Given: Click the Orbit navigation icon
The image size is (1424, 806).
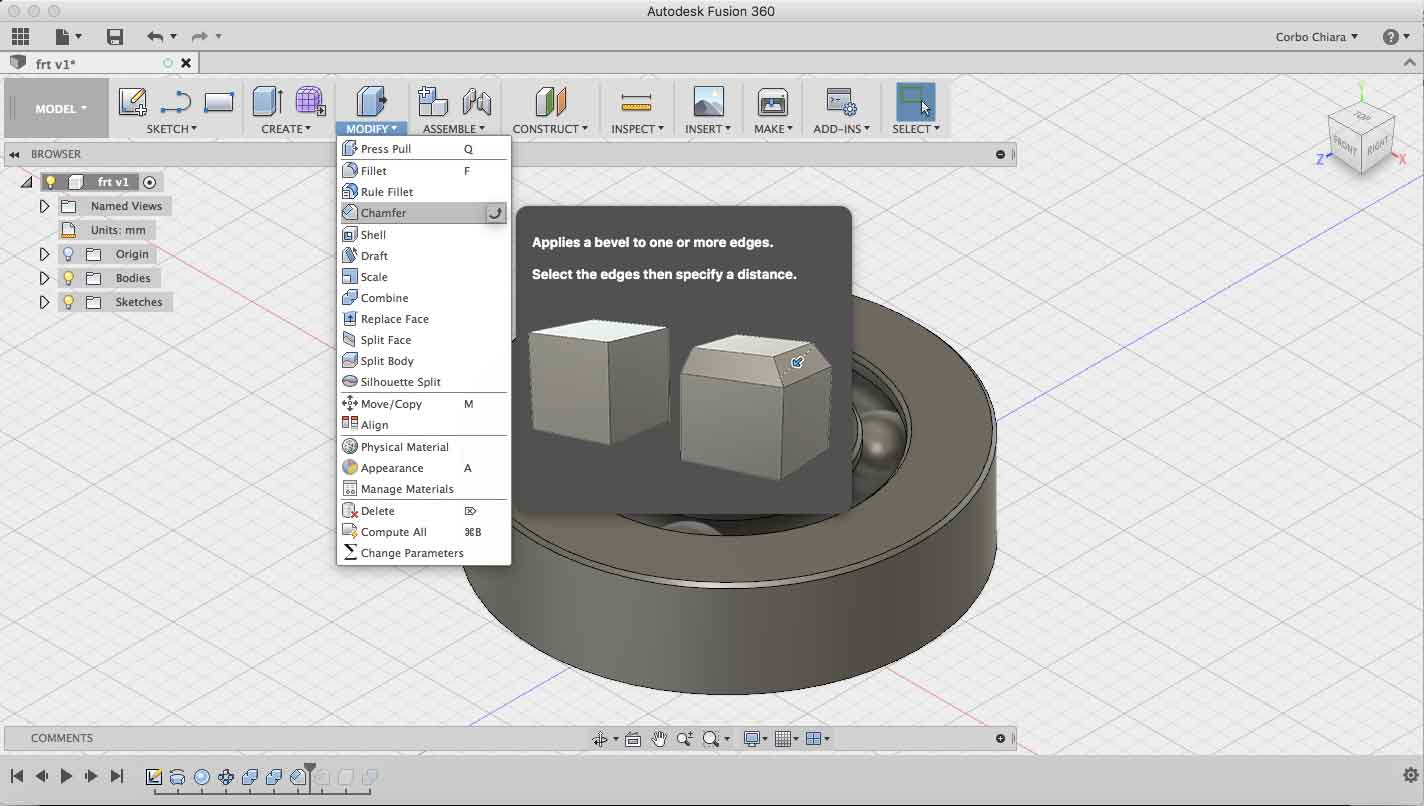Looking at the screenshot, I should tap(600, 739).
